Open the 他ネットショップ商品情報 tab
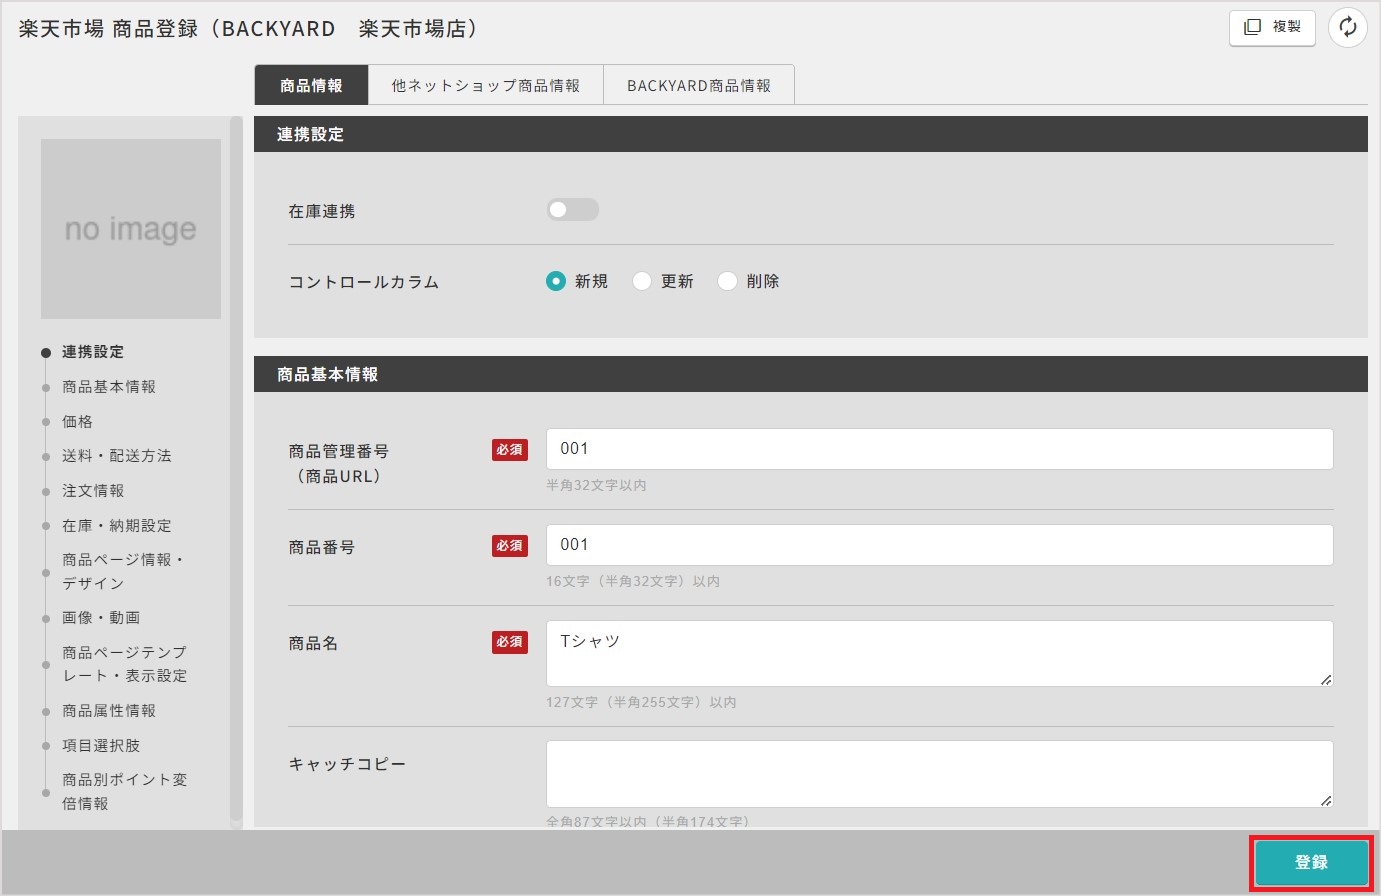The width and height of the screenshot is (1381, 896). [486, 85]
